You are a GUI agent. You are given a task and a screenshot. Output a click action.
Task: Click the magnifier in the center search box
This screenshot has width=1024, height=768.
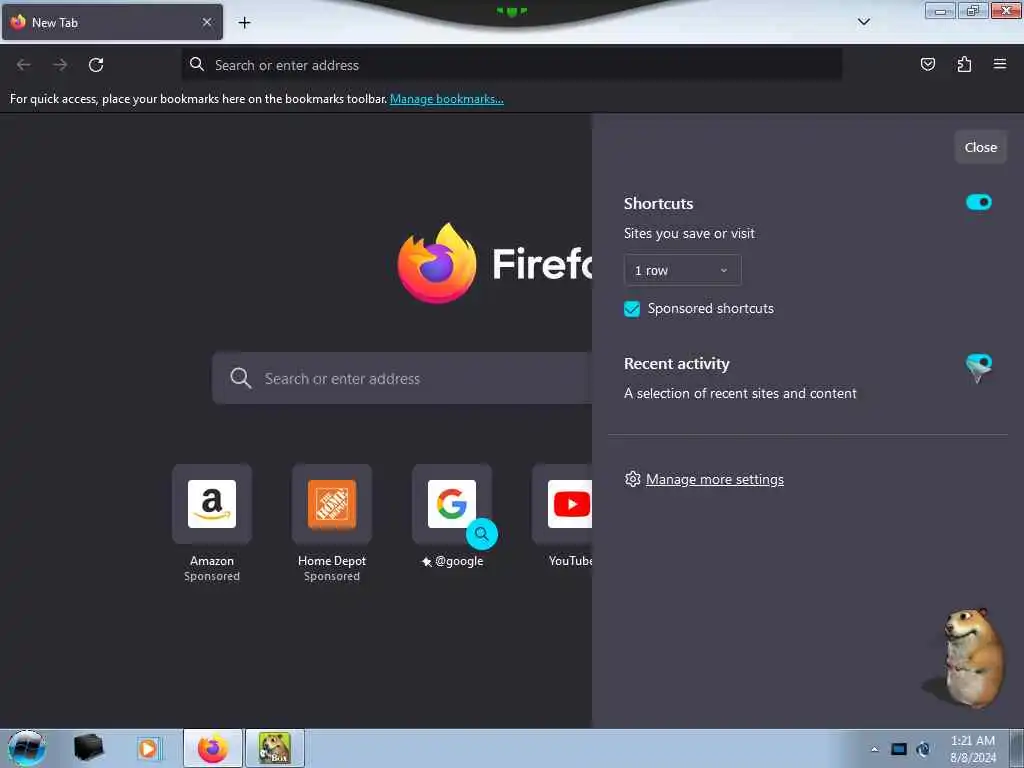[240, 378]
